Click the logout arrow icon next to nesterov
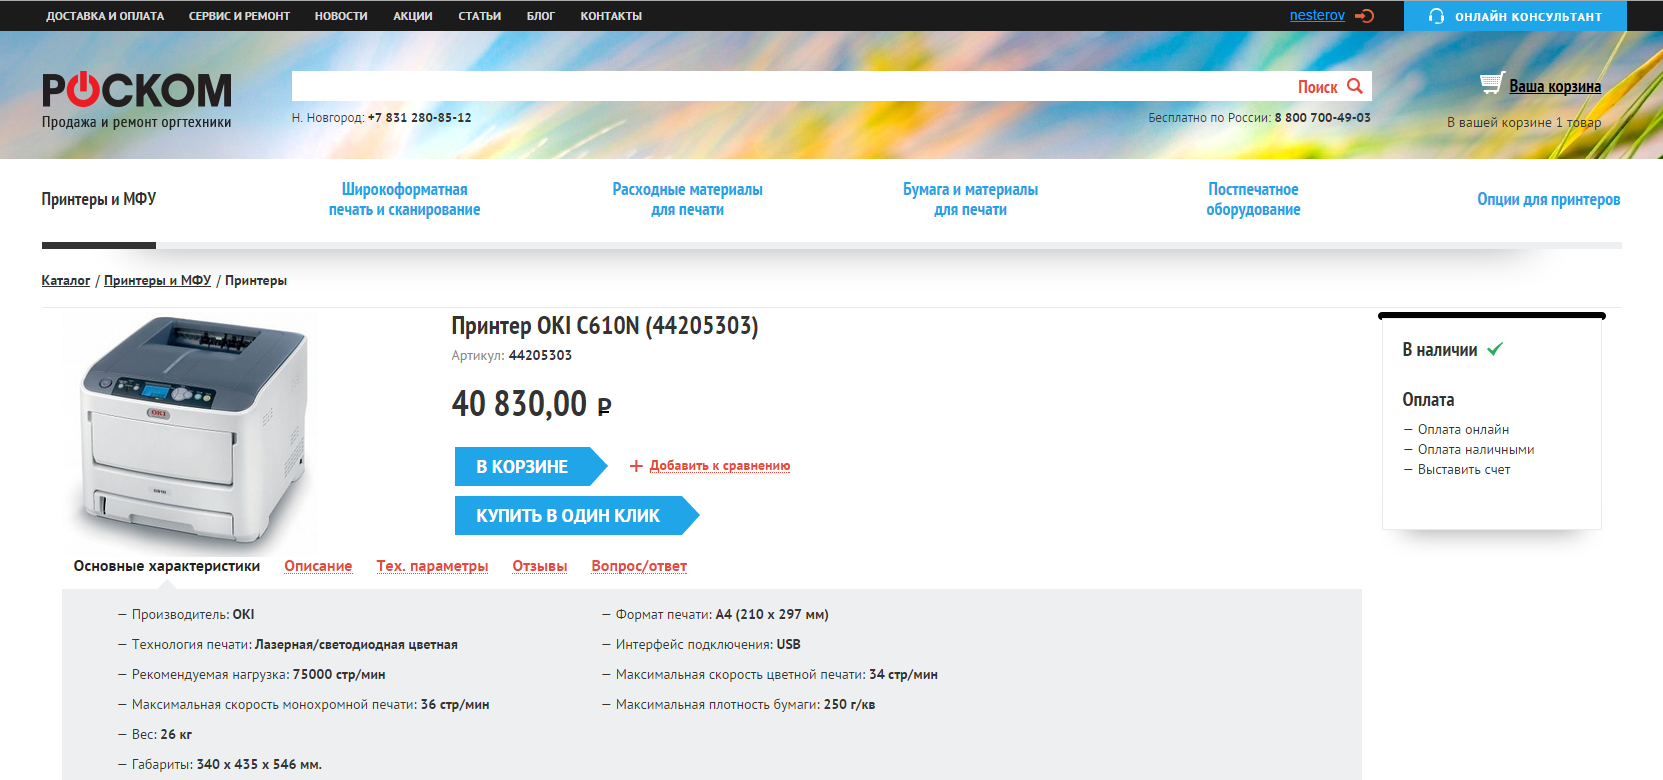The width and height of the screenshot is (1663, 780). (x=1364, y=16)
